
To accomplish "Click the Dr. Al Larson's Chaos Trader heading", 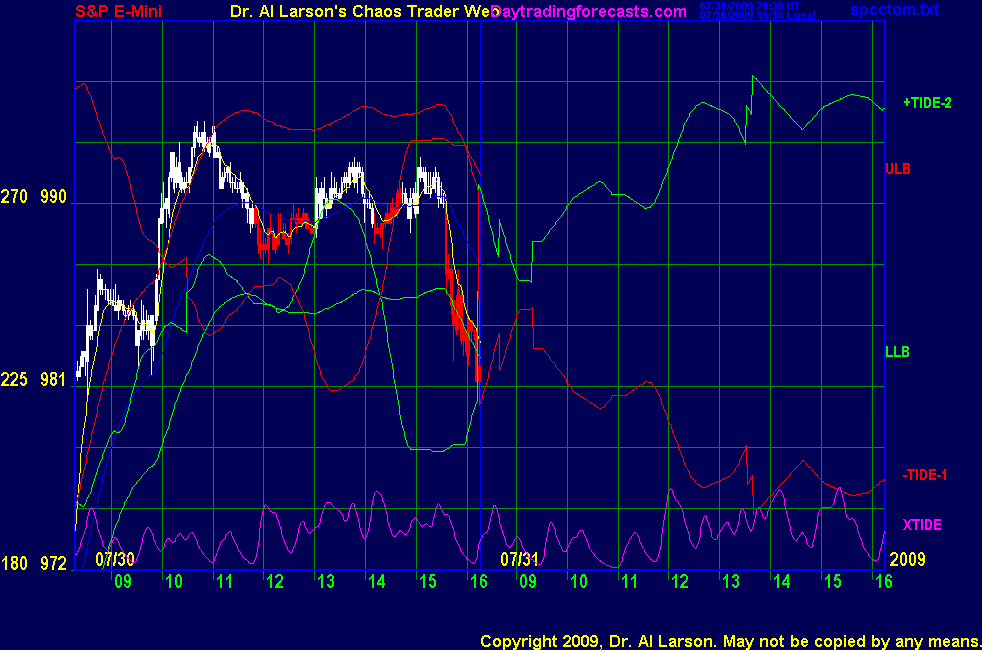I will pos(364,11).
